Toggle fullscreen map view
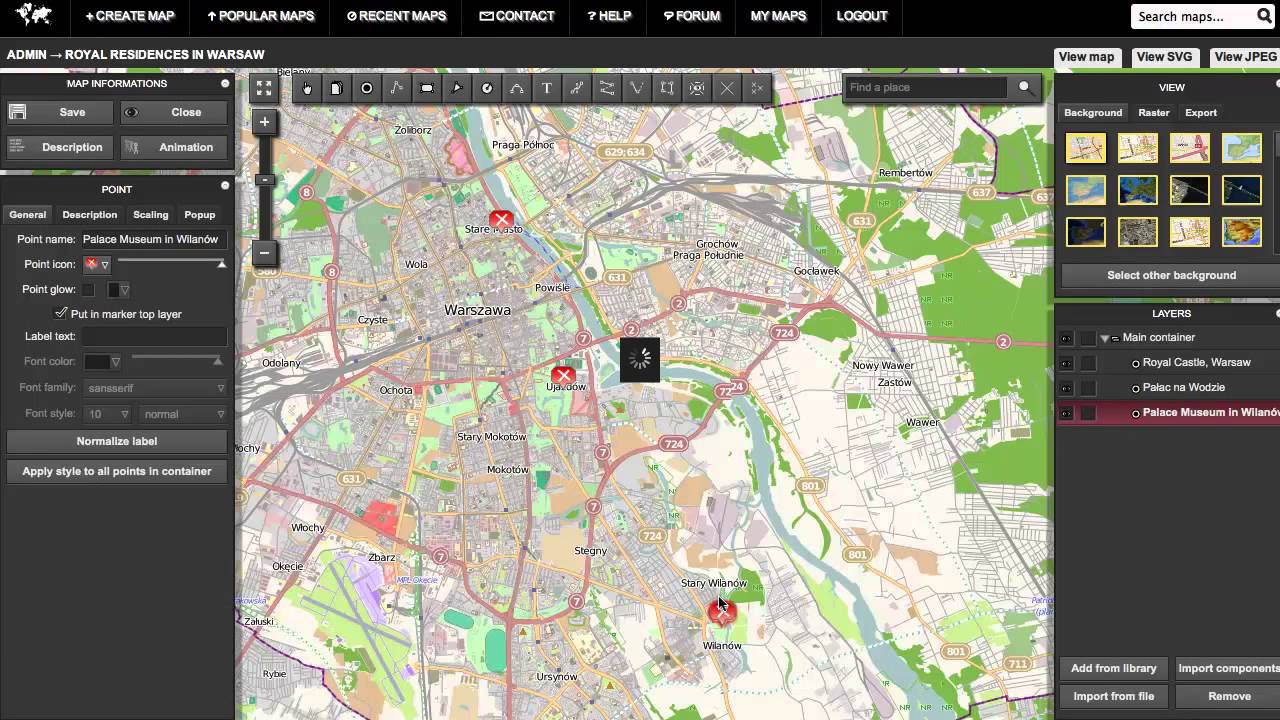This screenshot has height=720, width=1280. click(264, 88)
